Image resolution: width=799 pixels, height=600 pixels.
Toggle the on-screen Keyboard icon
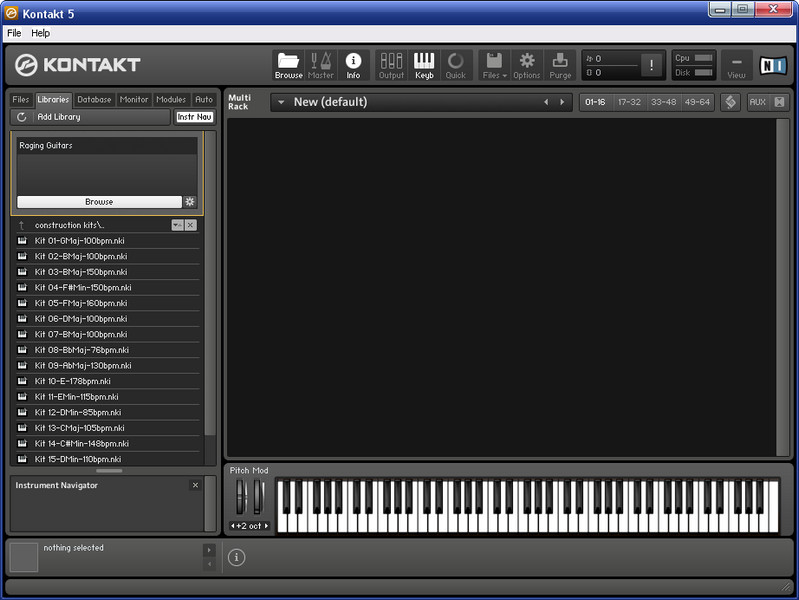424,66
